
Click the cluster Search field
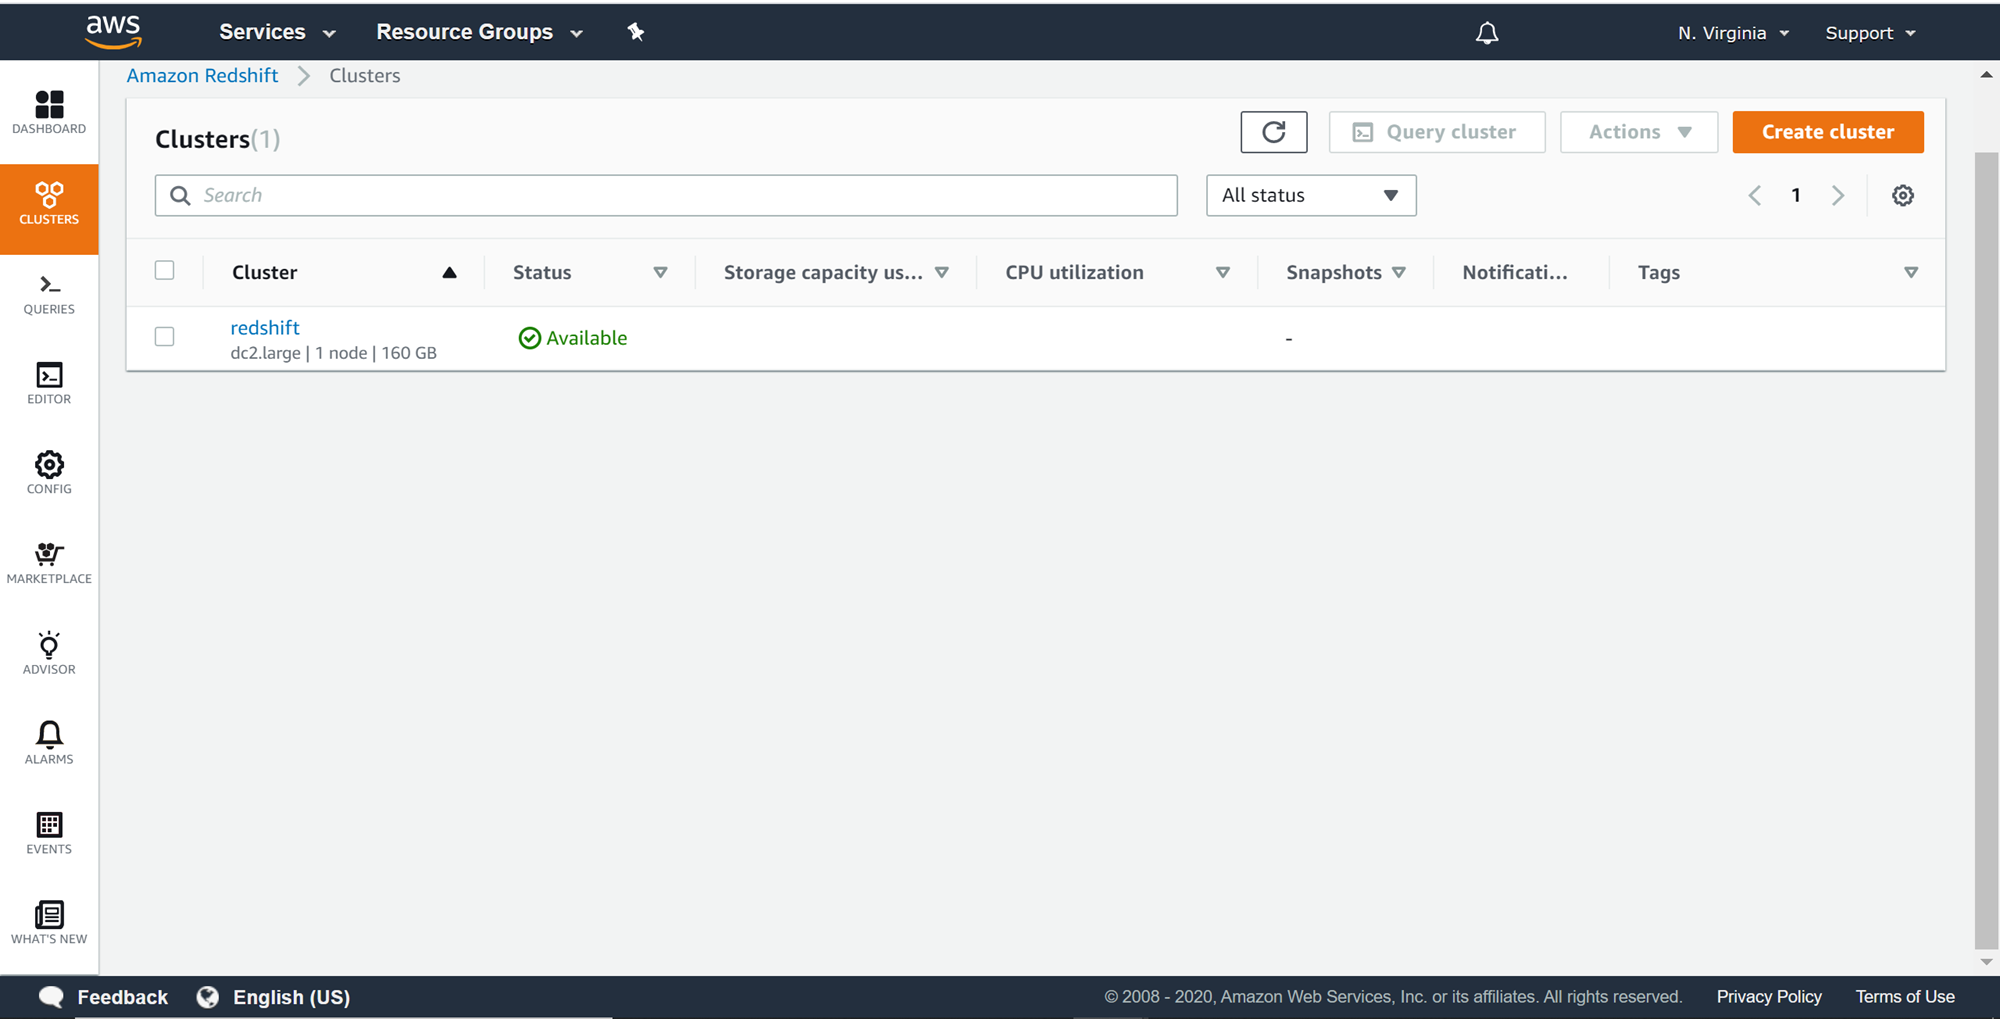tap(666, 195)
